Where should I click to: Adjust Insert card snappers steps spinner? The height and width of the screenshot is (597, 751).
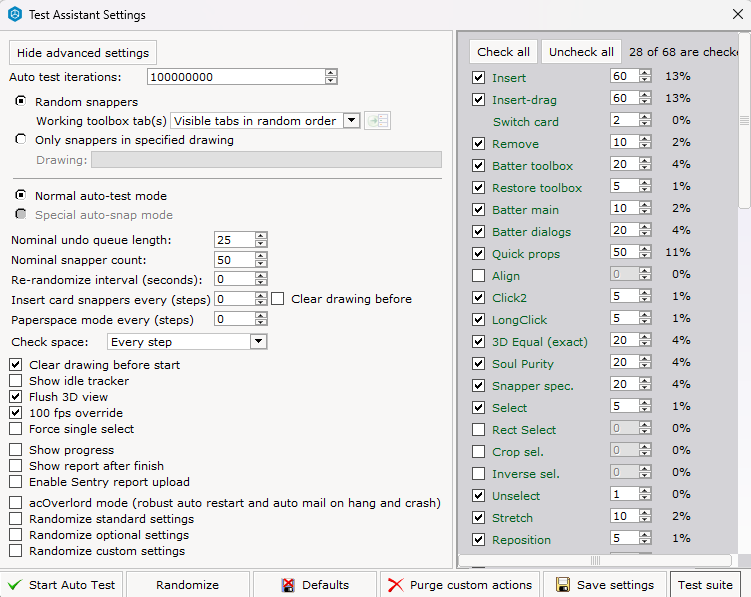point(261,299)
